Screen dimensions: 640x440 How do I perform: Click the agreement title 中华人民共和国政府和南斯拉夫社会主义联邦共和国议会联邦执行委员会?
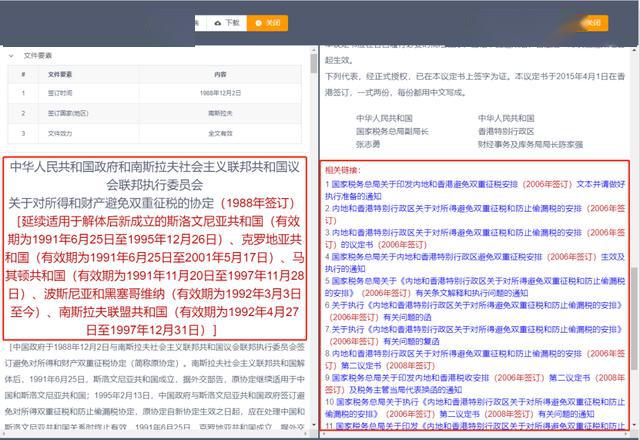pos(155,176)
